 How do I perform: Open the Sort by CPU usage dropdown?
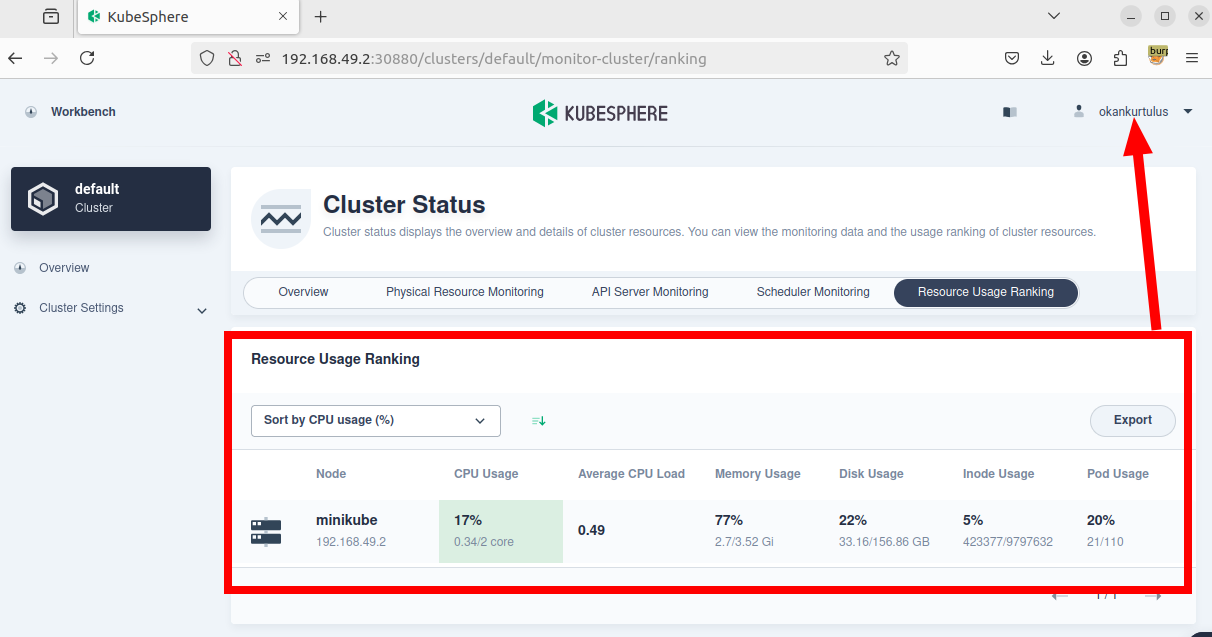point(375,421)
